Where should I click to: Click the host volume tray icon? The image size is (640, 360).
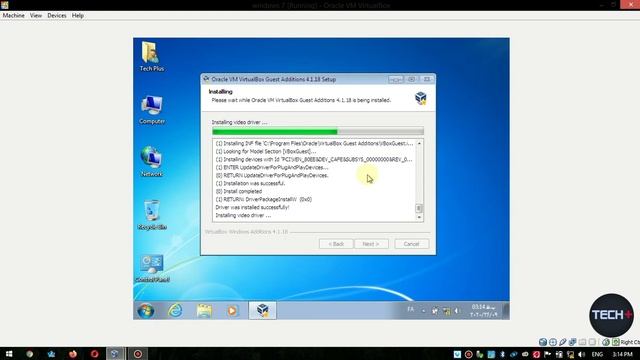582,354
